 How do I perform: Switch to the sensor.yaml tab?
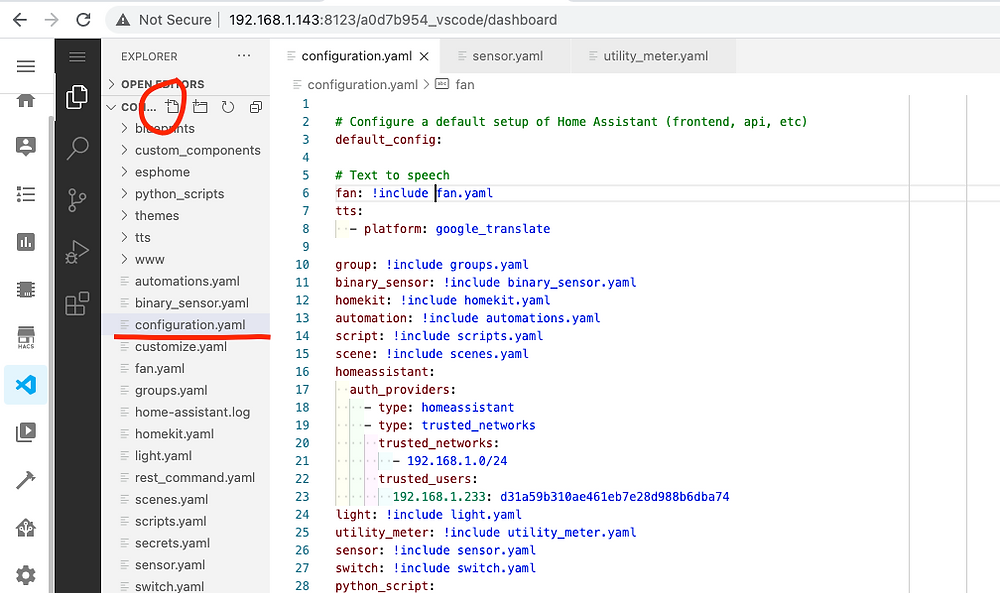coord(507,56)
